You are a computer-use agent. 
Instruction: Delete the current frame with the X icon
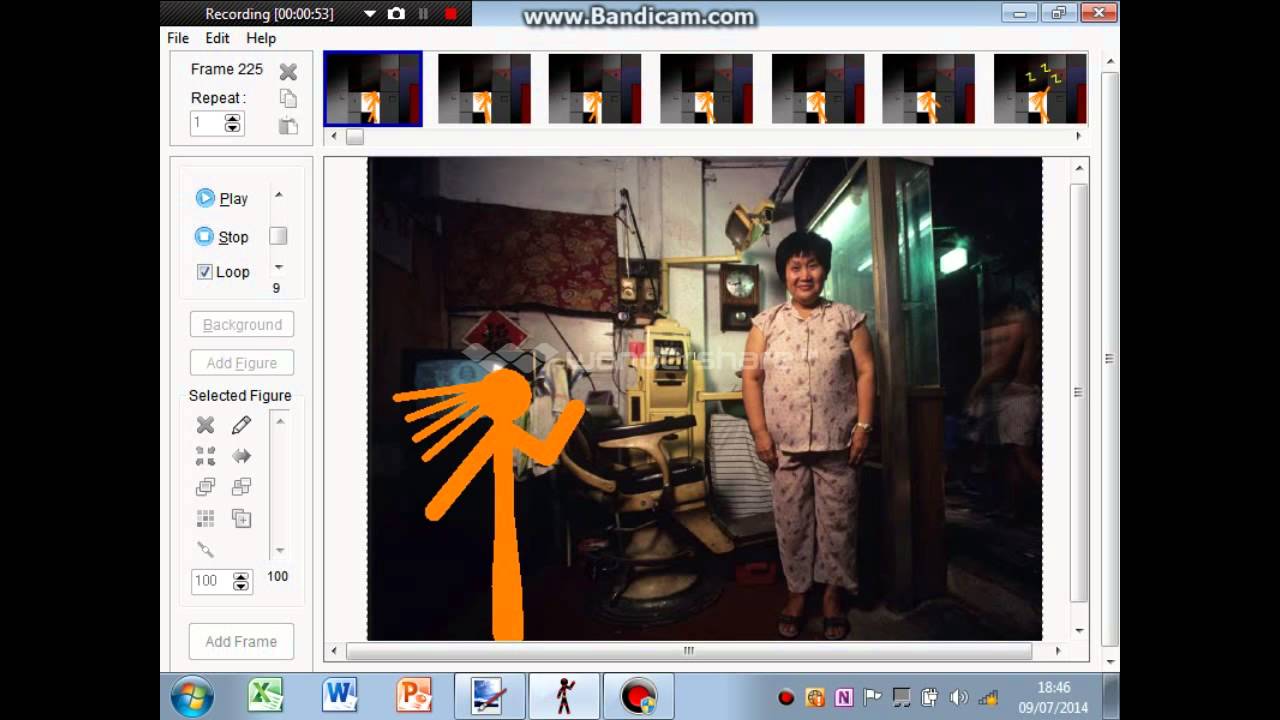[288, 71]
